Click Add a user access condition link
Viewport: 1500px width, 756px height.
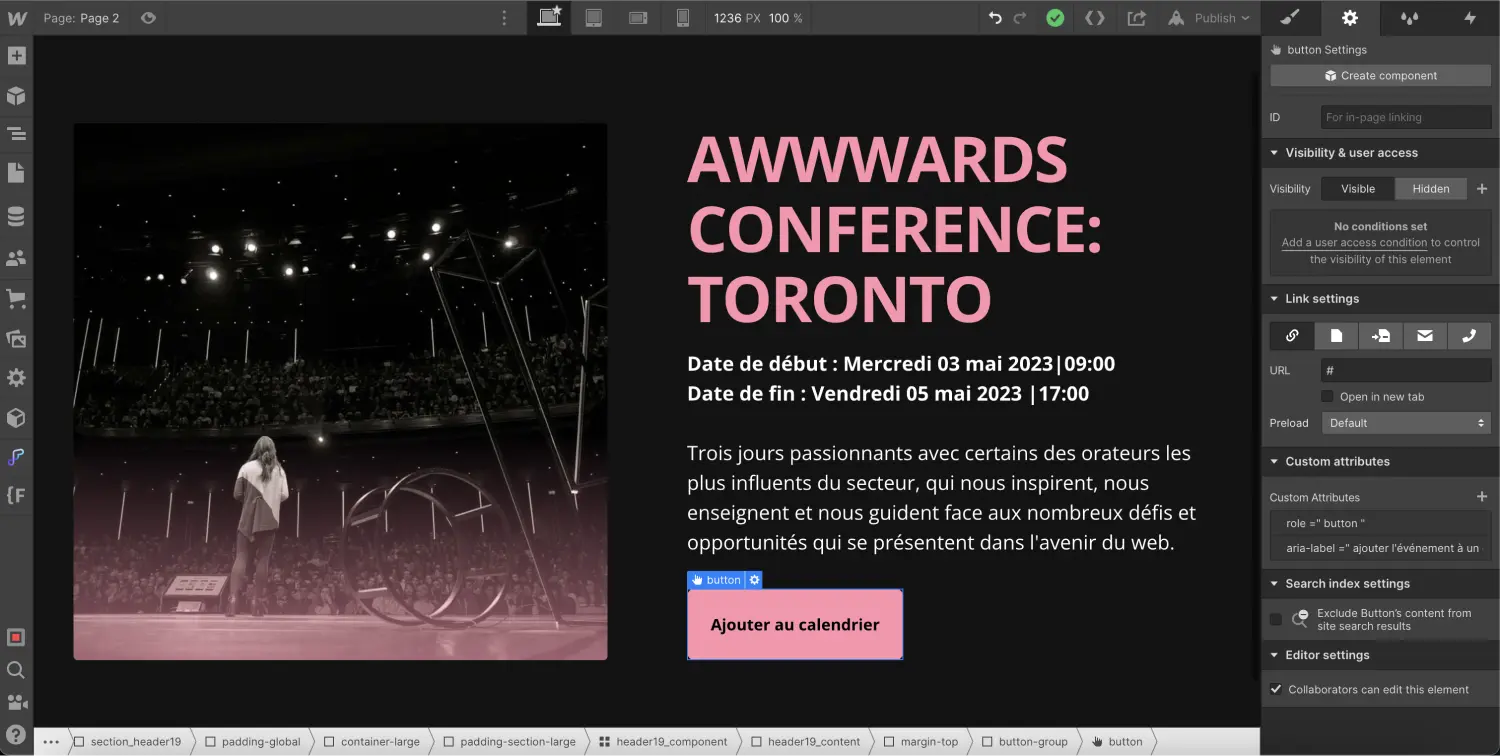[1354, 243]
